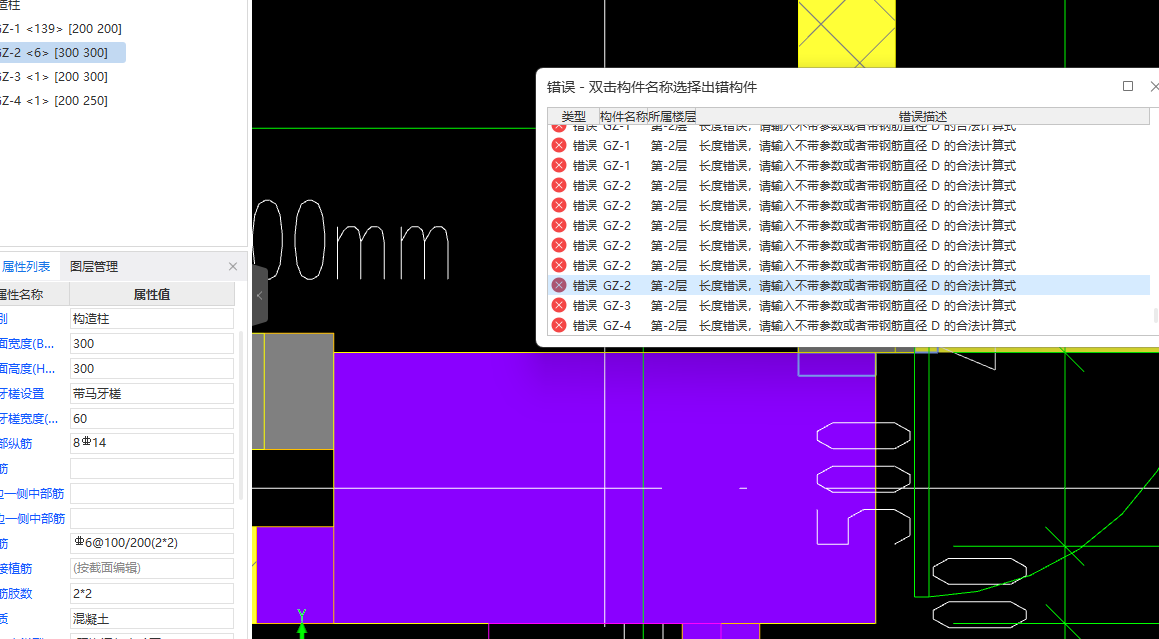Click the 构造柱 property value field

click(x=152, y=319)
